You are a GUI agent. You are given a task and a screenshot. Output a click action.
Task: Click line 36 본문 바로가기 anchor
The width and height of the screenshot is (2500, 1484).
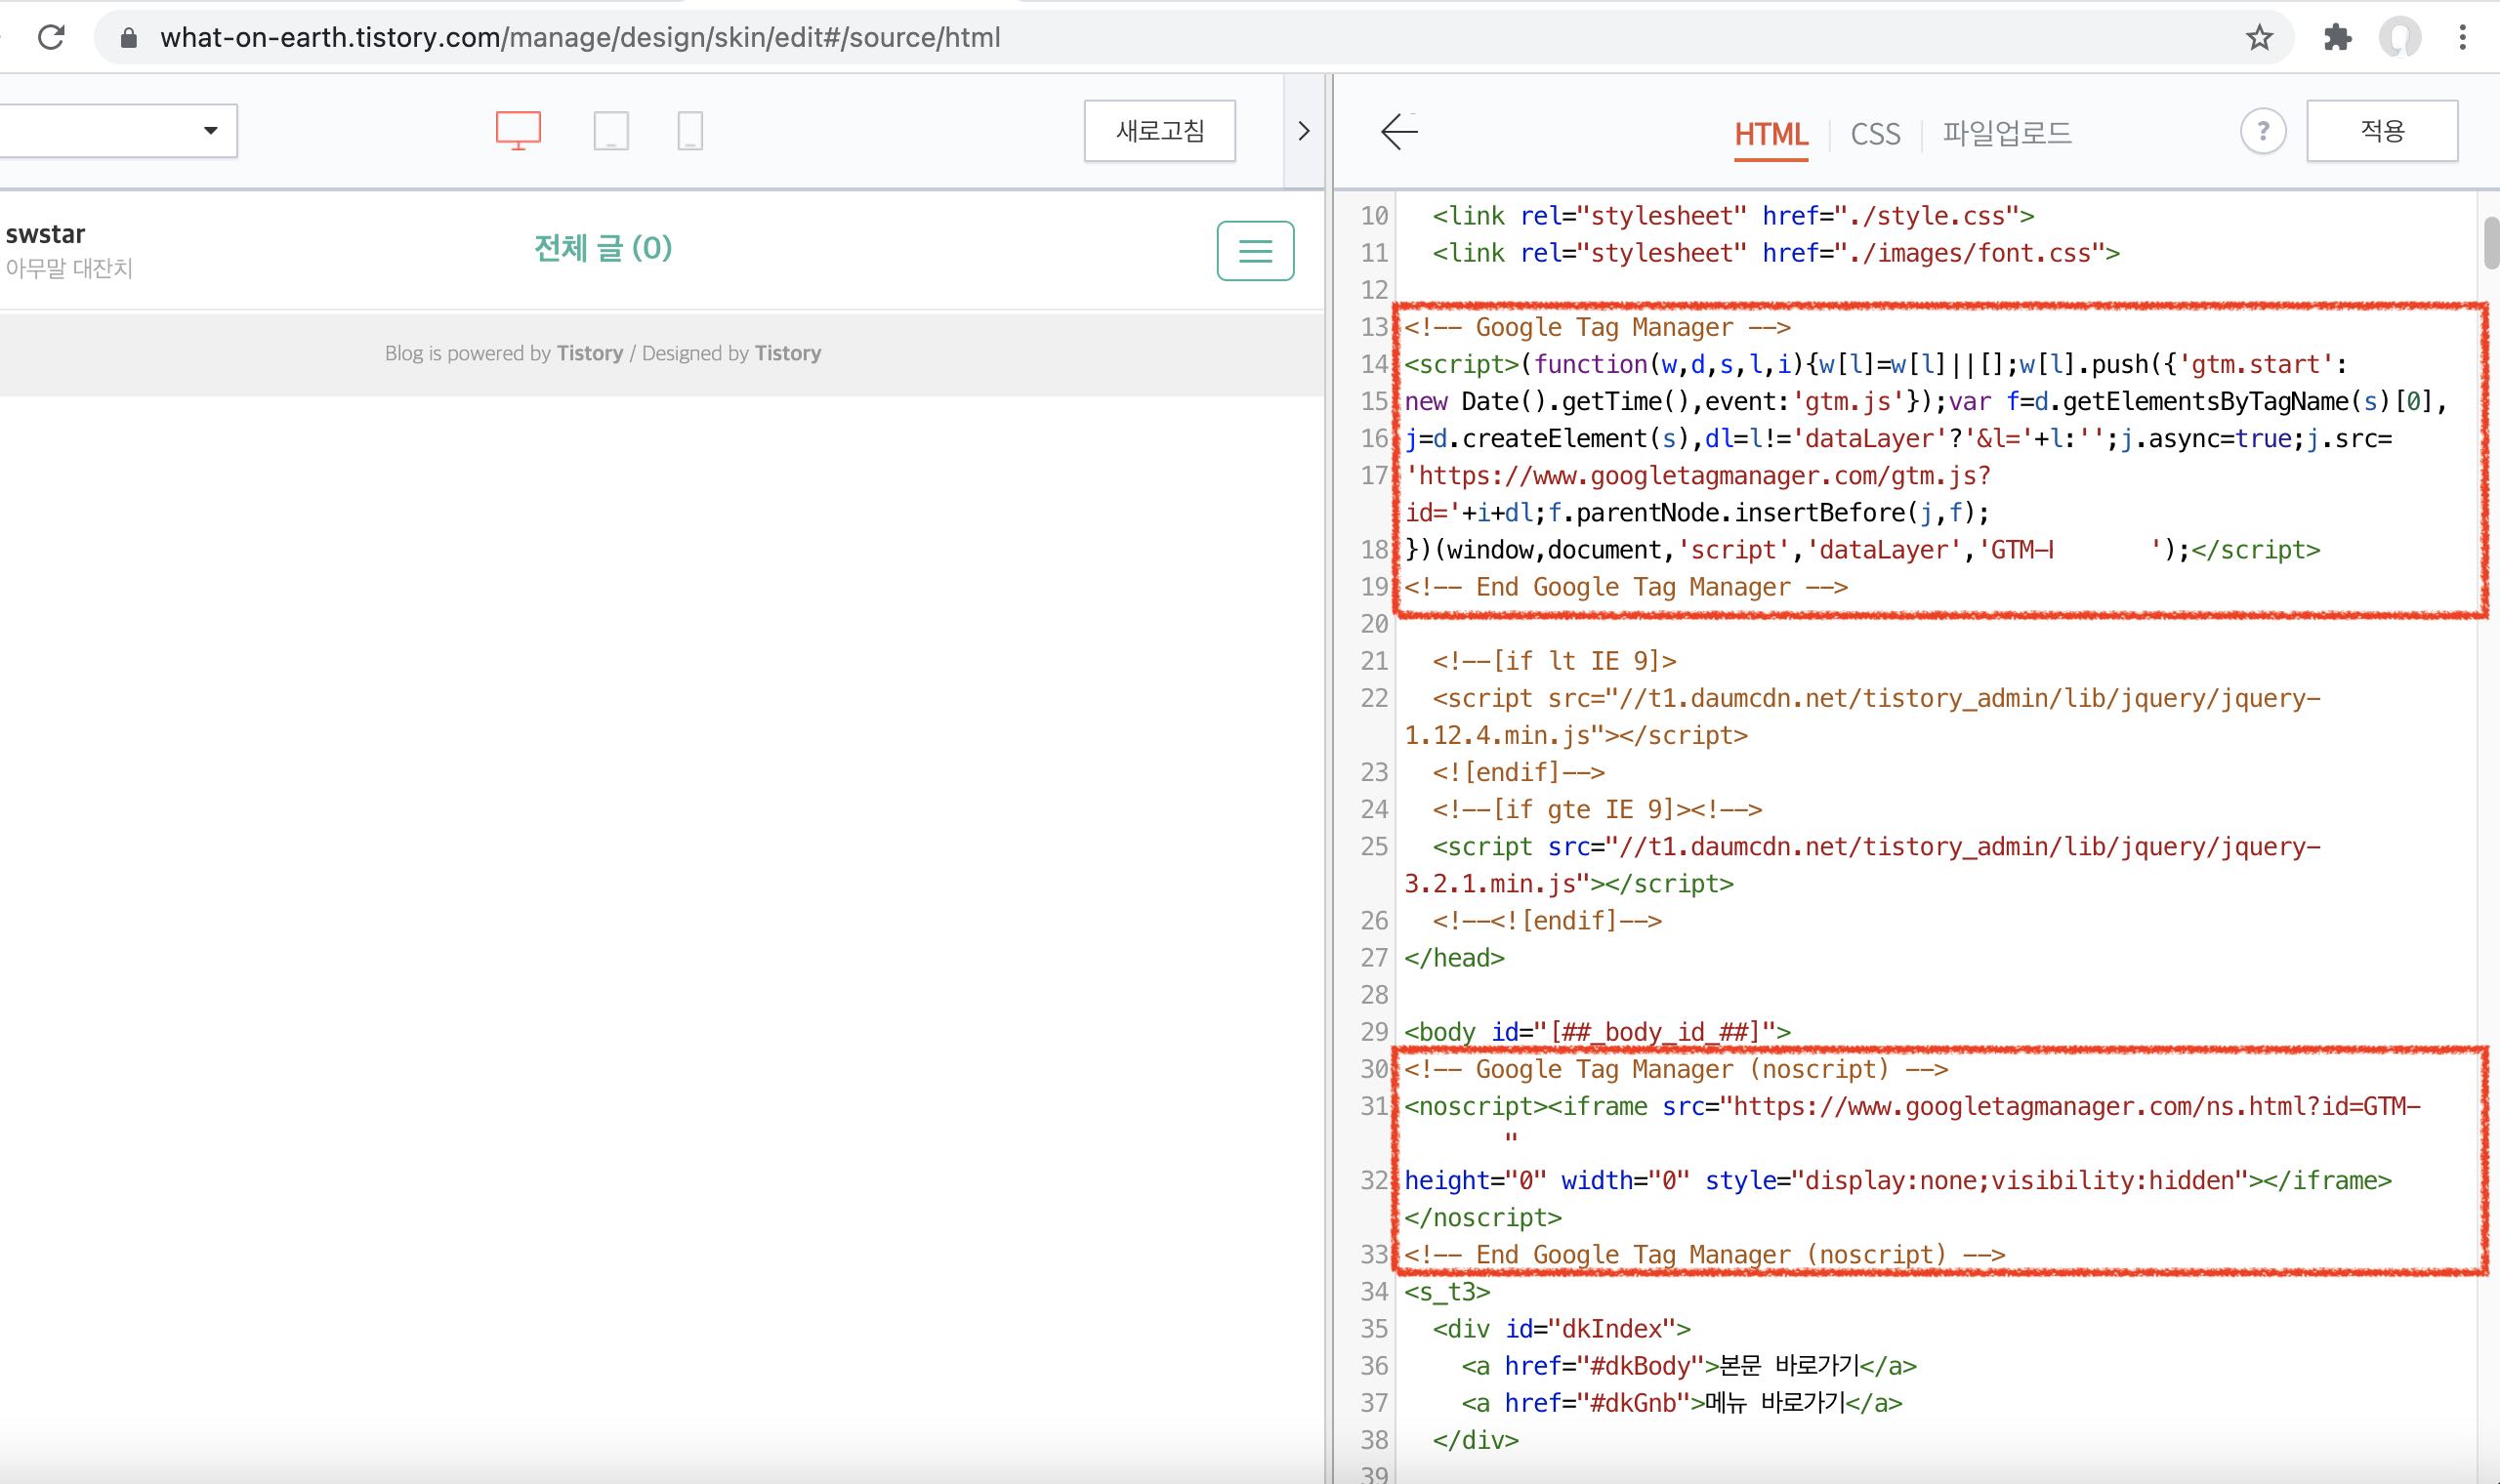tap(1689, 1366)
